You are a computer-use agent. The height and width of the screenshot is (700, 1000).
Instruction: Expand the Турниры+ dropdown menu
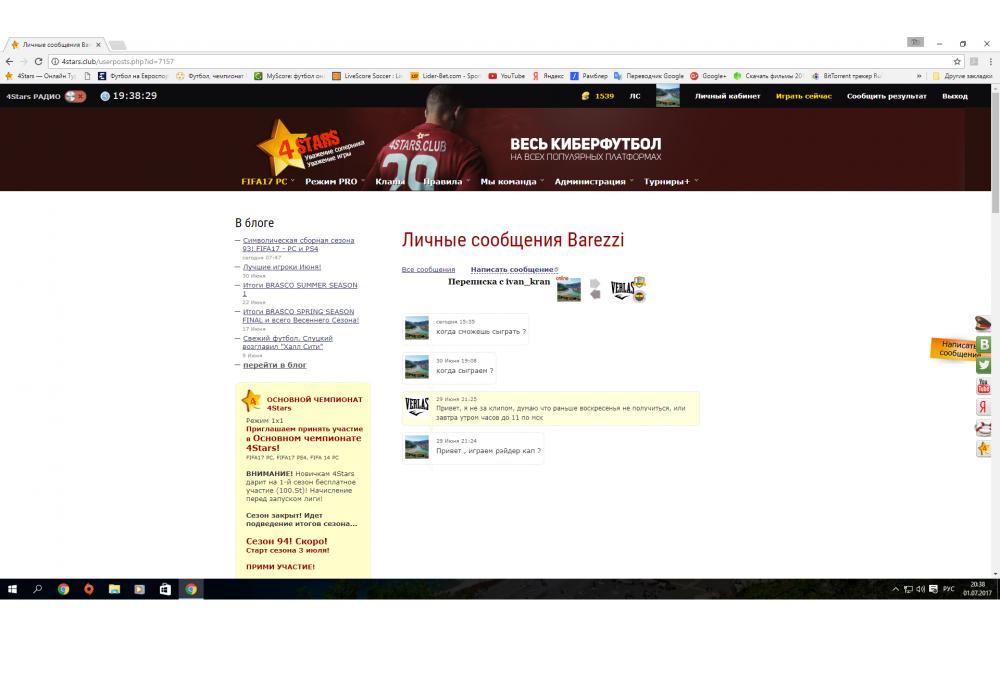pyautogui.click(x=670, y=182)
